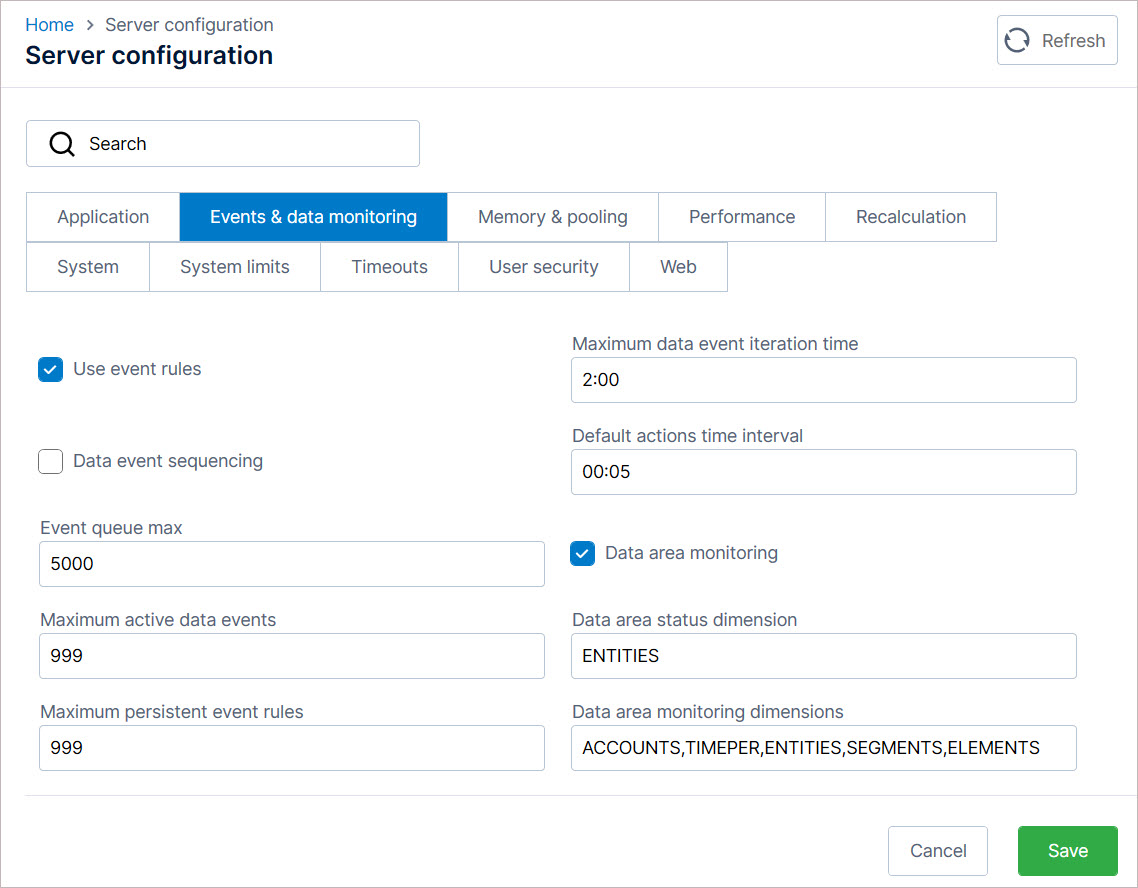
Task: Click the circular refresh arrows icon
Action: click(1017, 40)
